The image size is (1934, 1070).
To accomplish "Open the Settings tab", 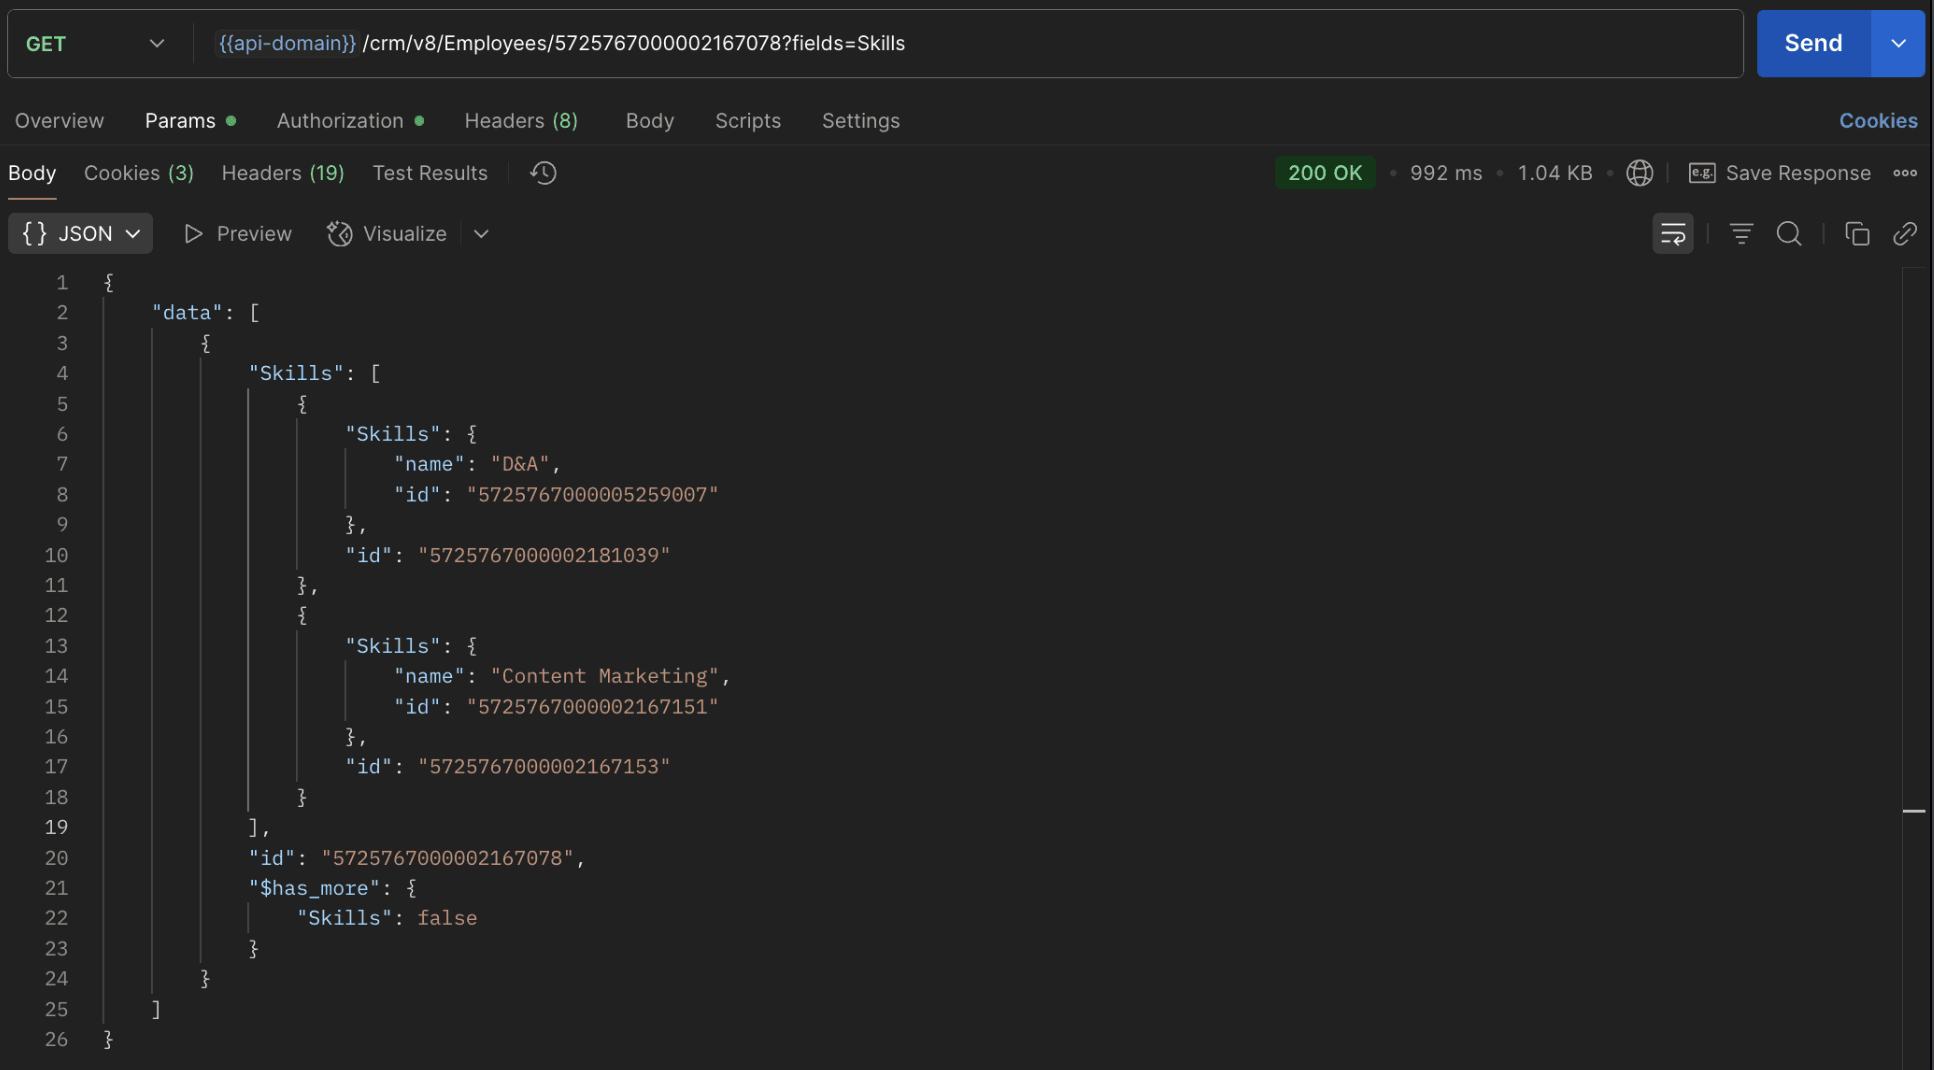I will click(x=861, y=121).
